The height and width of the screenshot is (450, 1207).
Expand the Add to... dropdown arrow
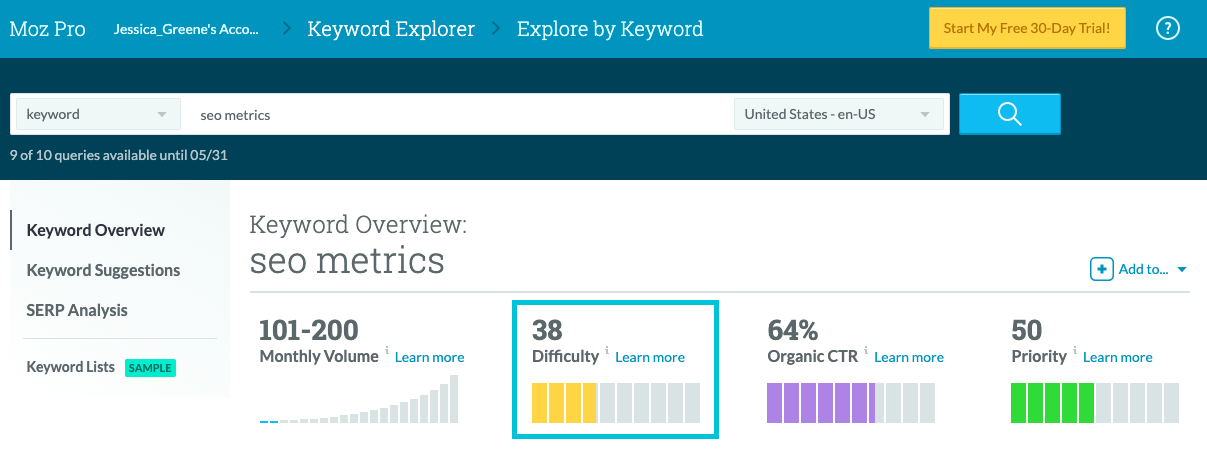1182,270
